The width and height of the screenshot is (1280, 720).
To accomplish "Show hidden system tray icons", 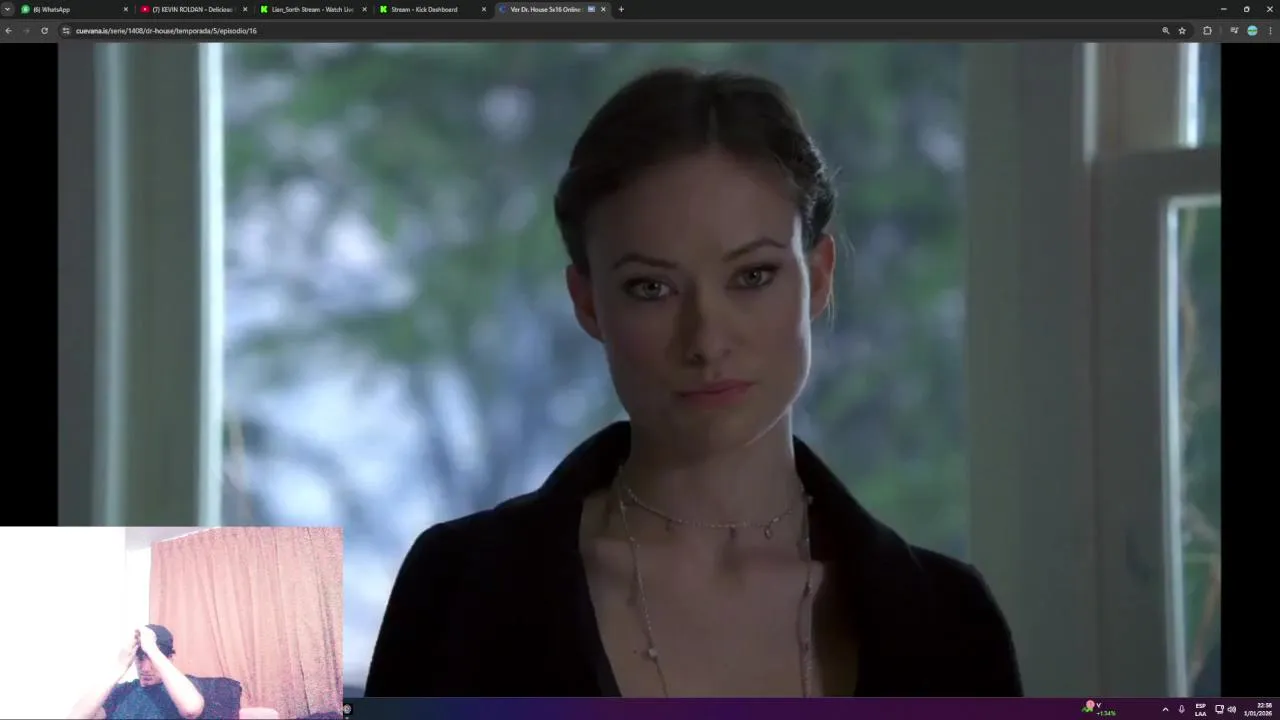I will coord(1165,709).
